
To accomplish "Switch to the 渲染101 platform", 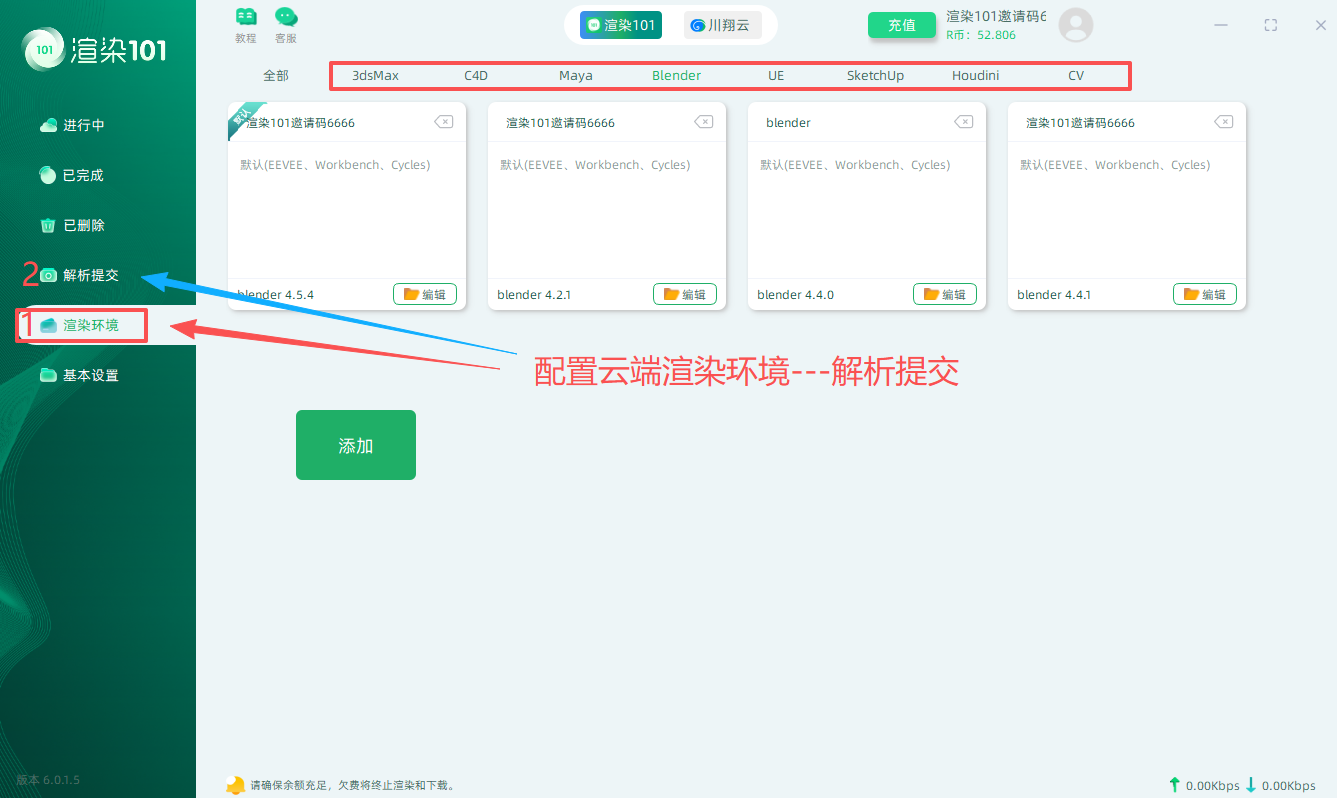I will point(620,25).
